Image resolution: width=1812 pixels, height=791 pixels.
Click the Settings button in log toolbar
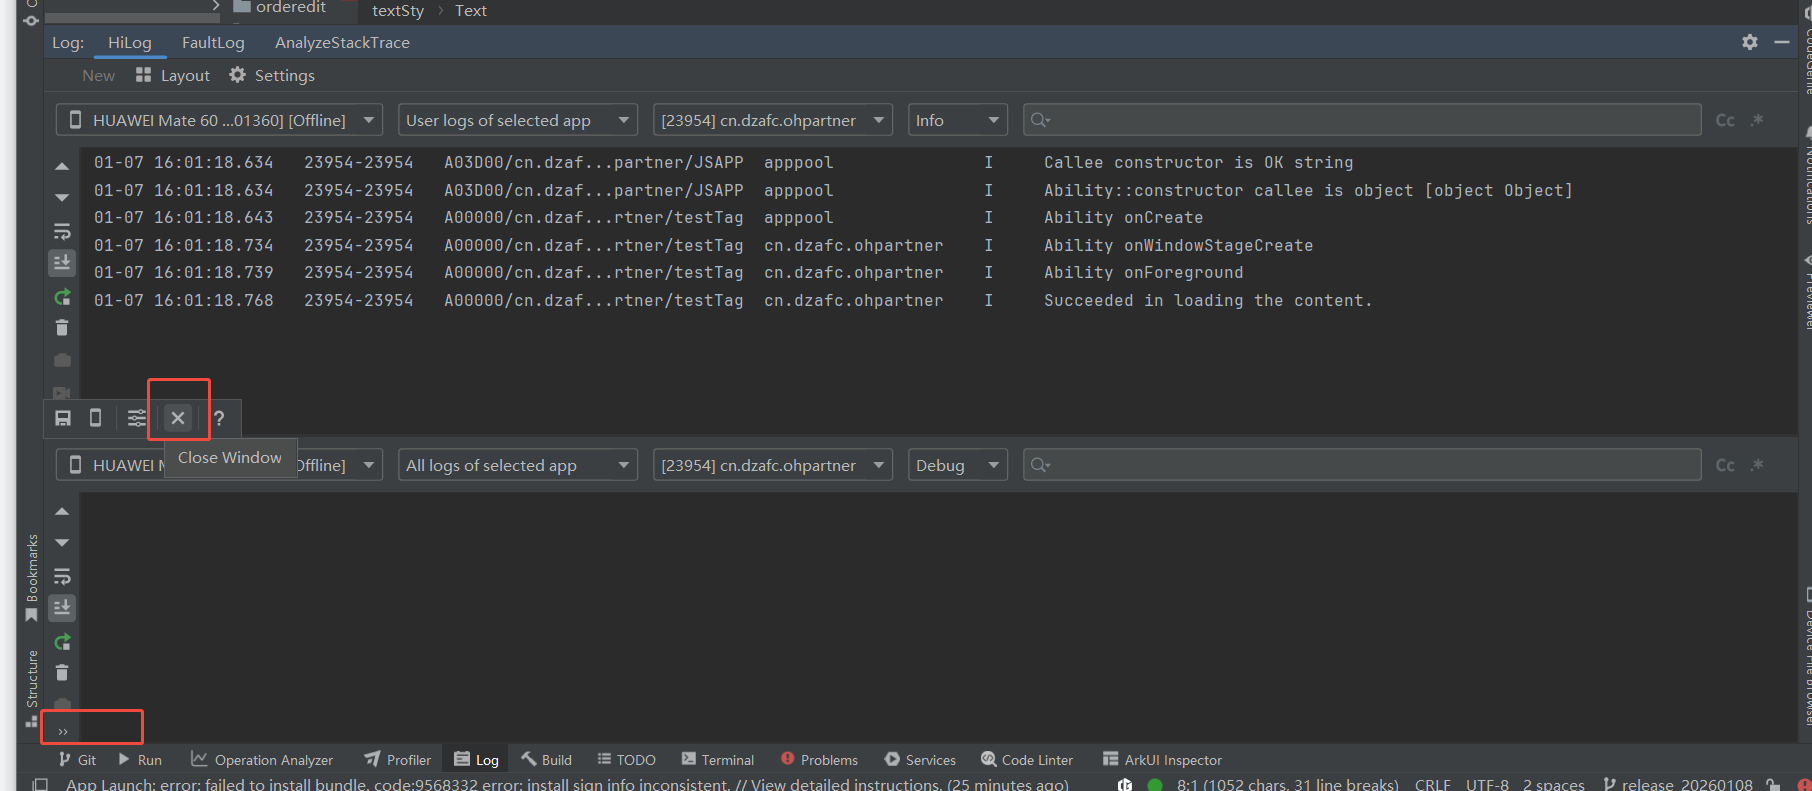point(272,75)
